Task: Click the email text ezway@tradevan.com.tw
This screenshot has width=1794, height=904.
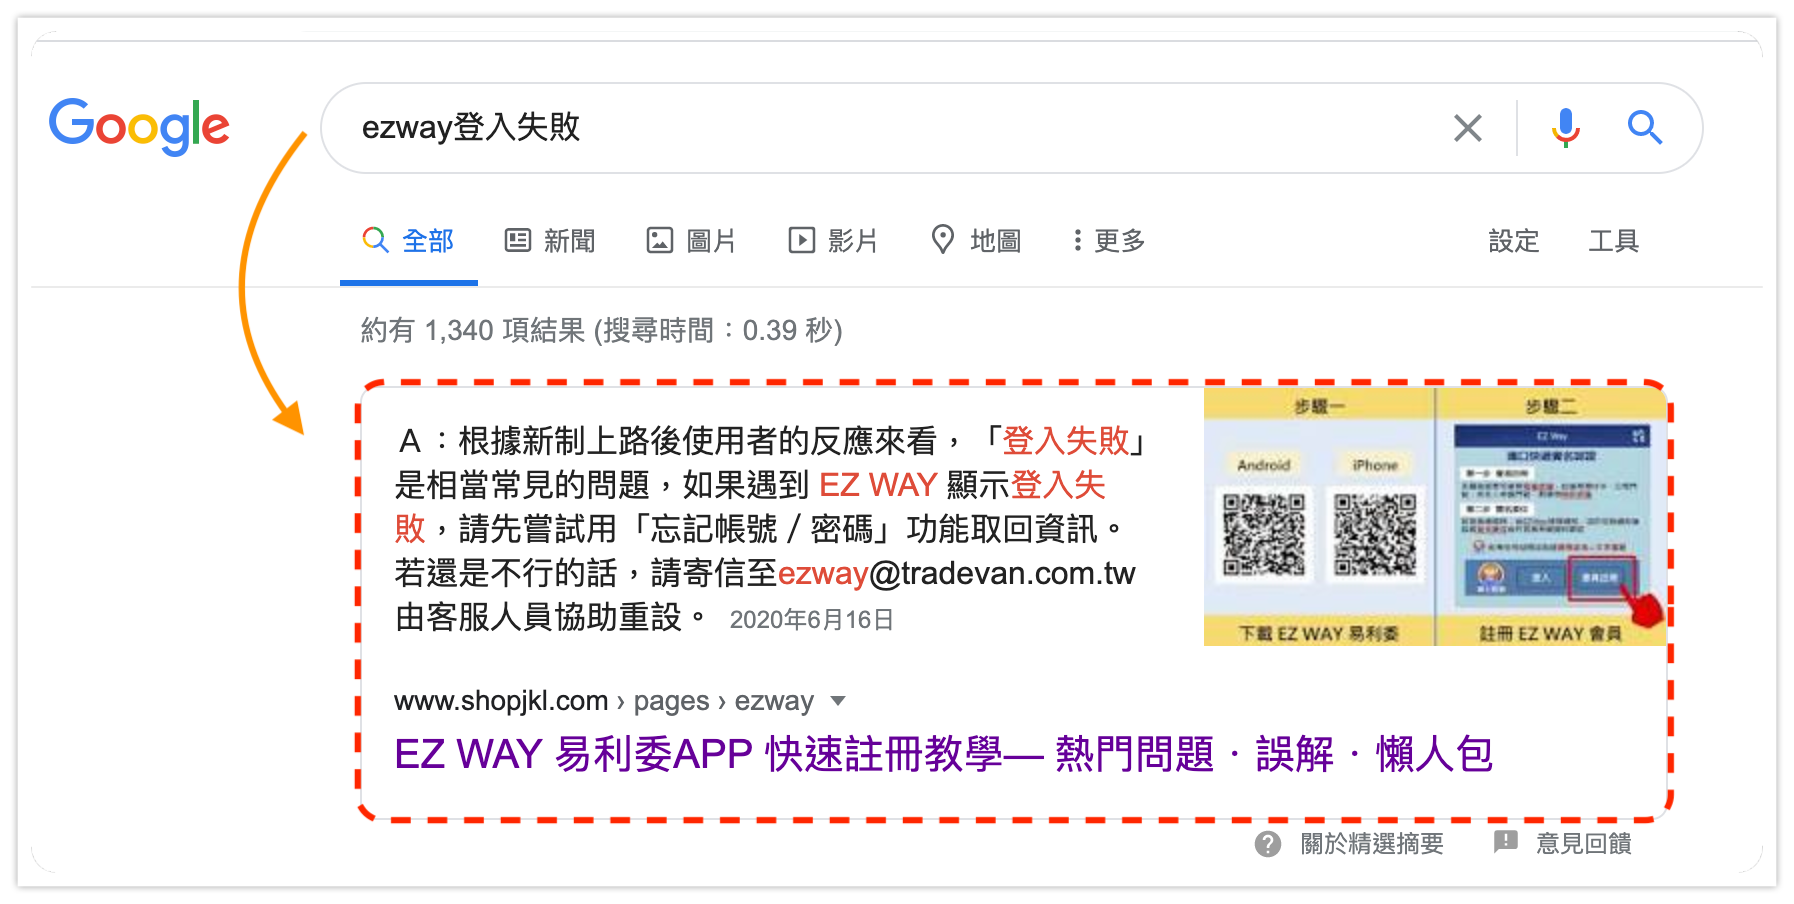Action: tap(956, 573)
